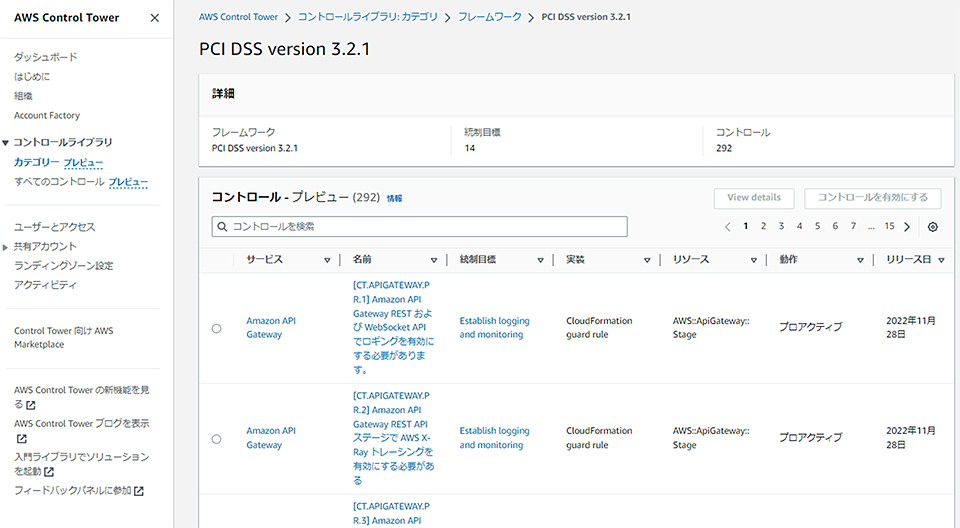
Task: Sort by 動作 column
Action: click(860, 260)
